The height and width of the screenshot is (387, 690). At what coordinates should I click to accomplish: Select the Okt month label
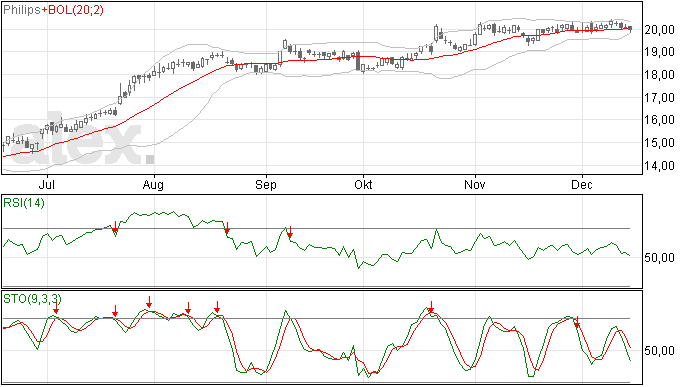[x=363, y=185]
